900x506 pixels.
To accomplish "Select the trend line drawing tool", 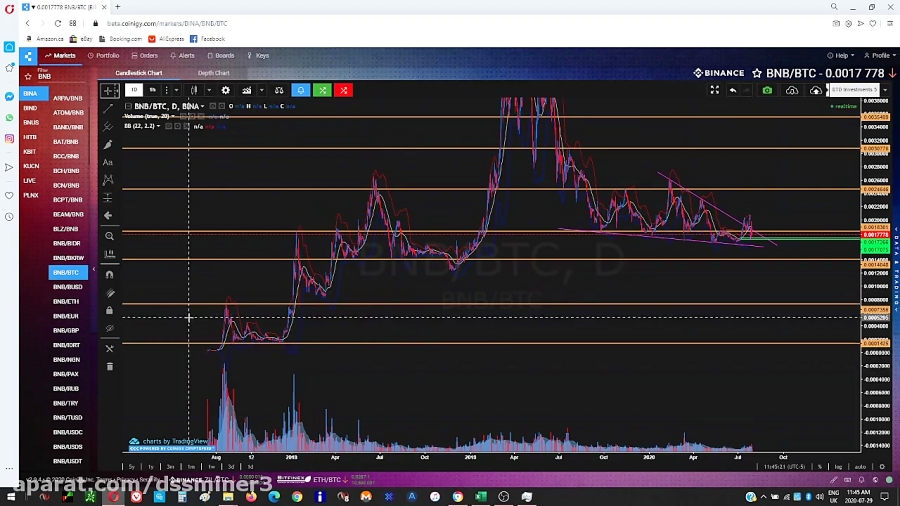I will tap(108, 109).
